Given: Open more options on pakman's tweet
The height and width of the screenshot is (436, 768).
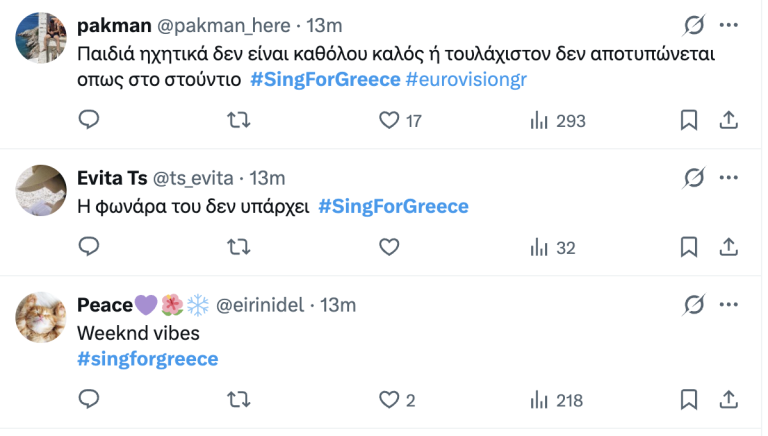Looking at the screenshot, I should 730,25.
